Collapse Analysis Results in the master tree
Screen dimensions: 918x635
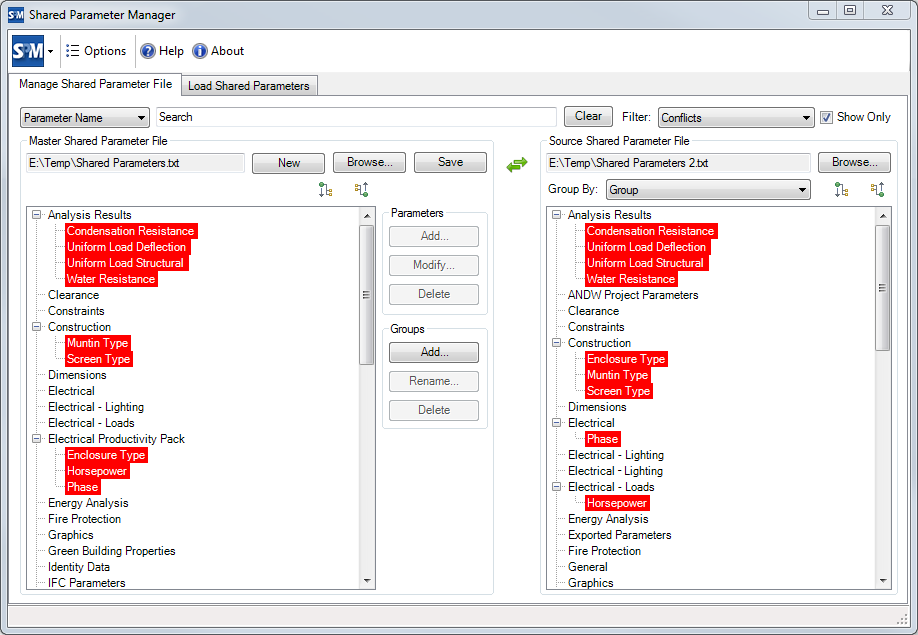click(37, 215)
